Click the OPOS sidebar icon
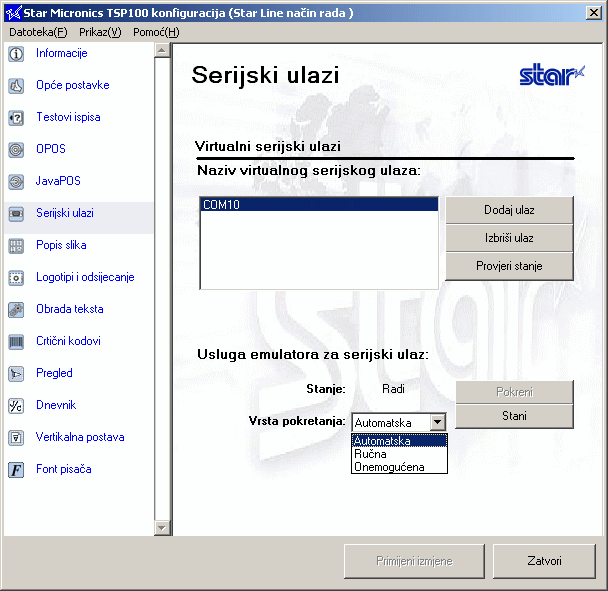 pyautogui.click(x=16, y=150)
